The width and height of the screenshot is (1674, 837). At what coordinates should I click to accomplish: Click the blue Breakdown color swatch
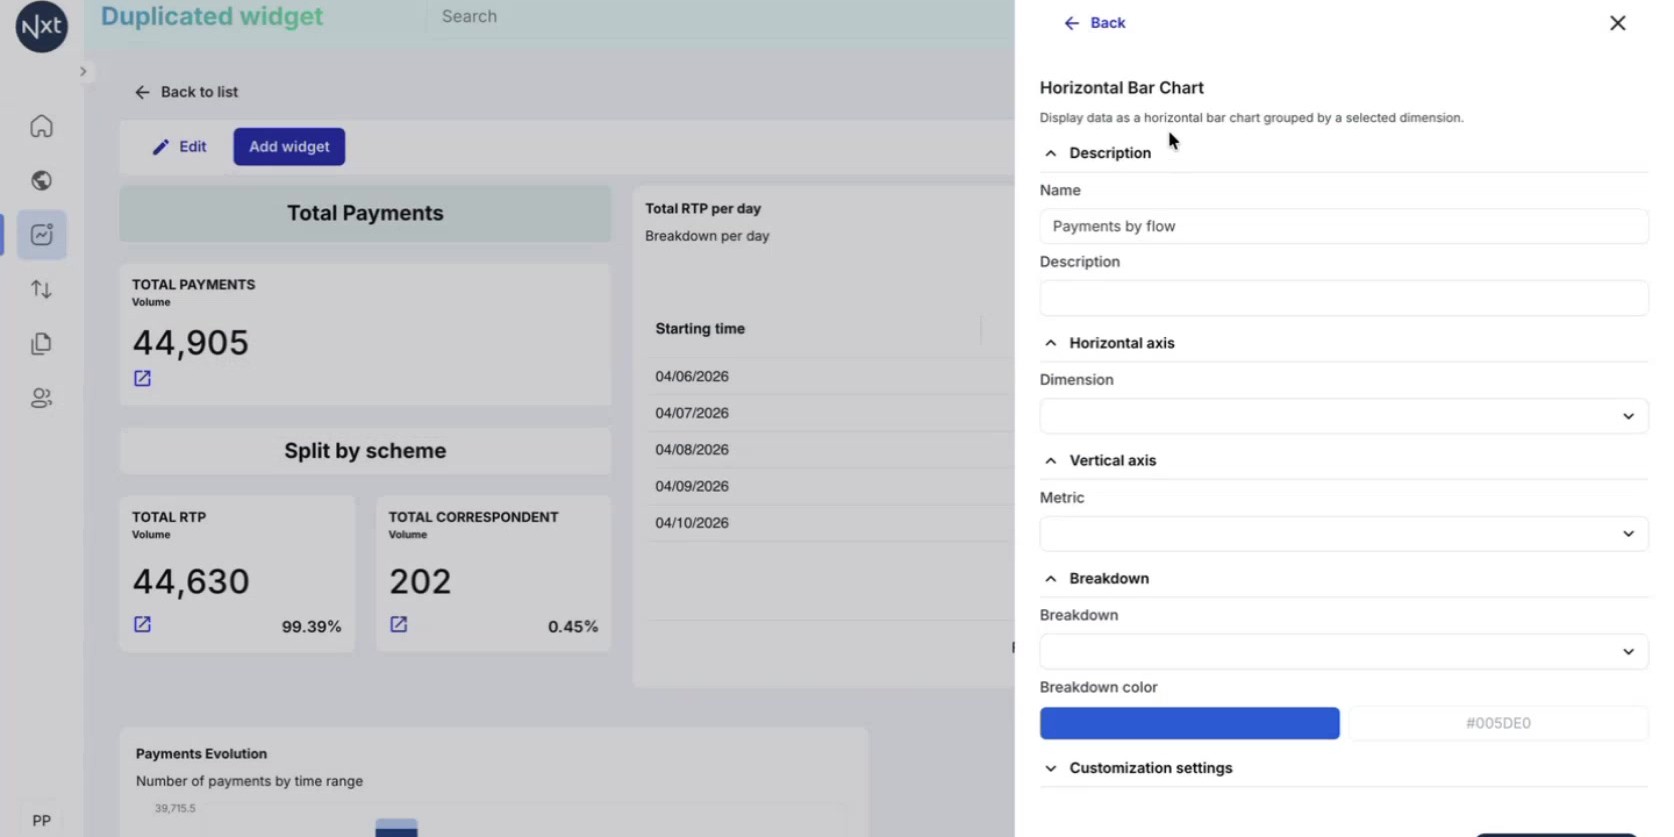(x=1189, y=723)
